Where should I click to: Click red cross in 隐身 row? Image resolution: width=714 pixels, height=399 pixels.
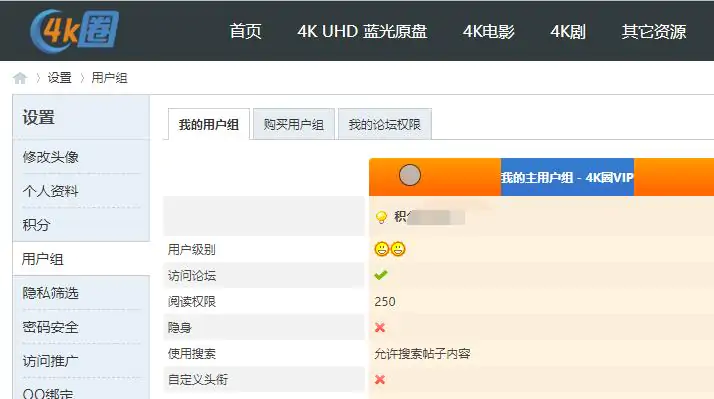(380, 327)
